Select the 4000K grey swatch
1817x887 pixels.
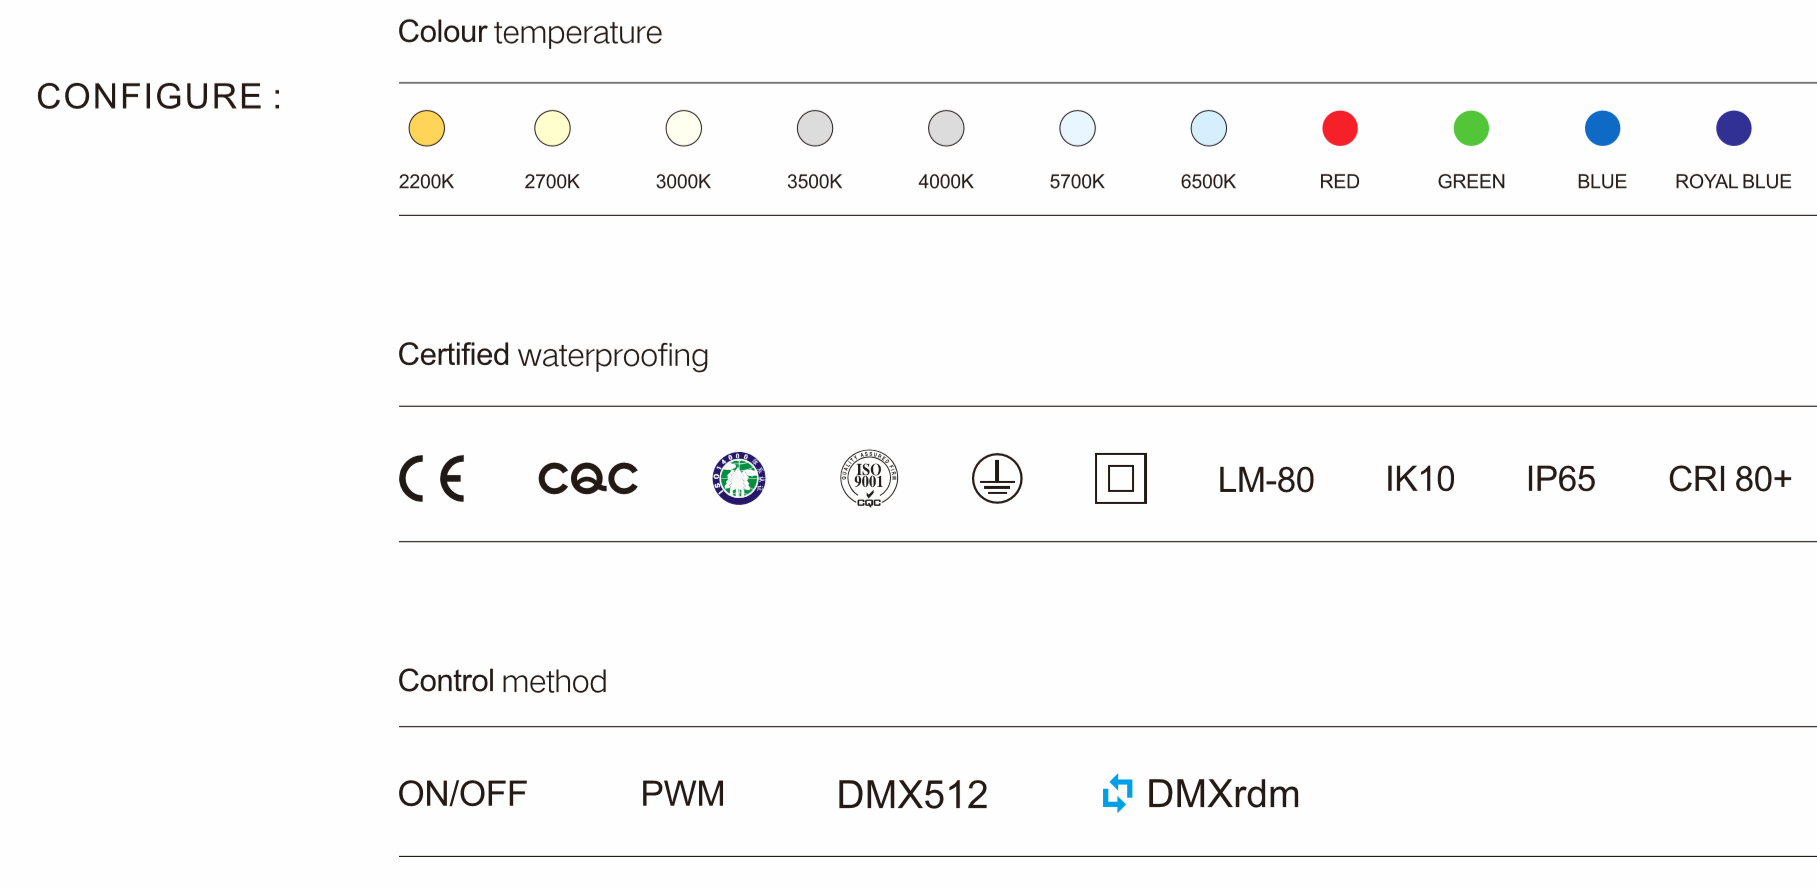click(946, 128)
